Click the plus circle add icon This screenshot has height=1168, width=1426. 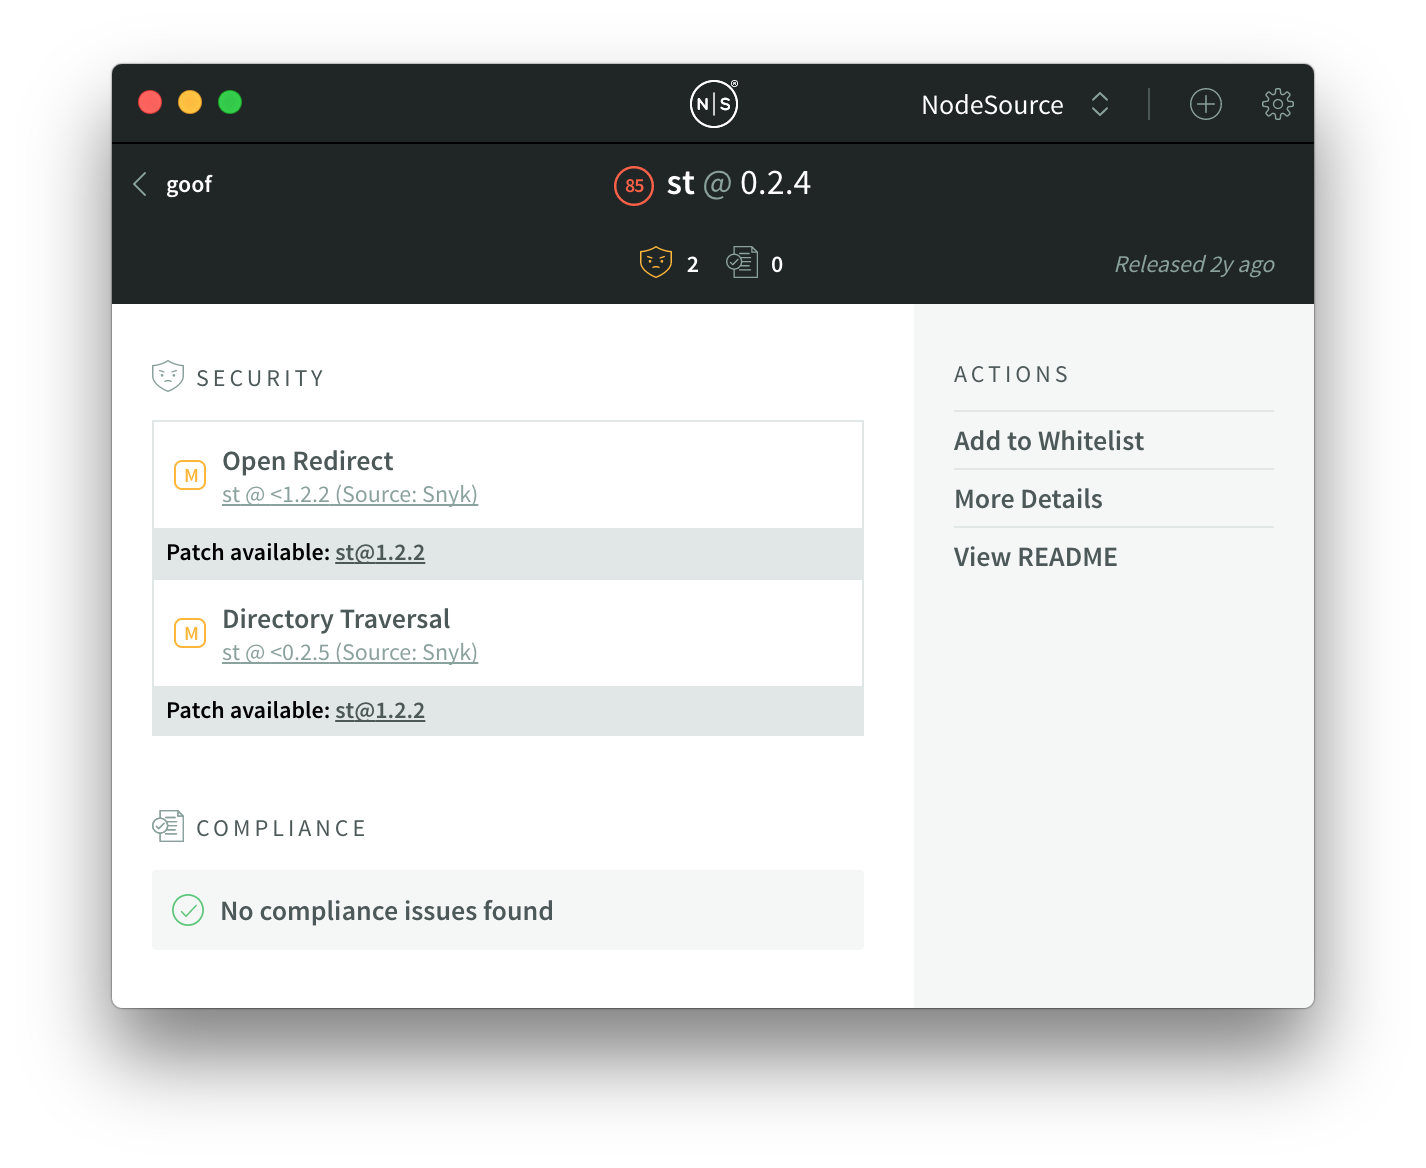tap(1206, 104)
